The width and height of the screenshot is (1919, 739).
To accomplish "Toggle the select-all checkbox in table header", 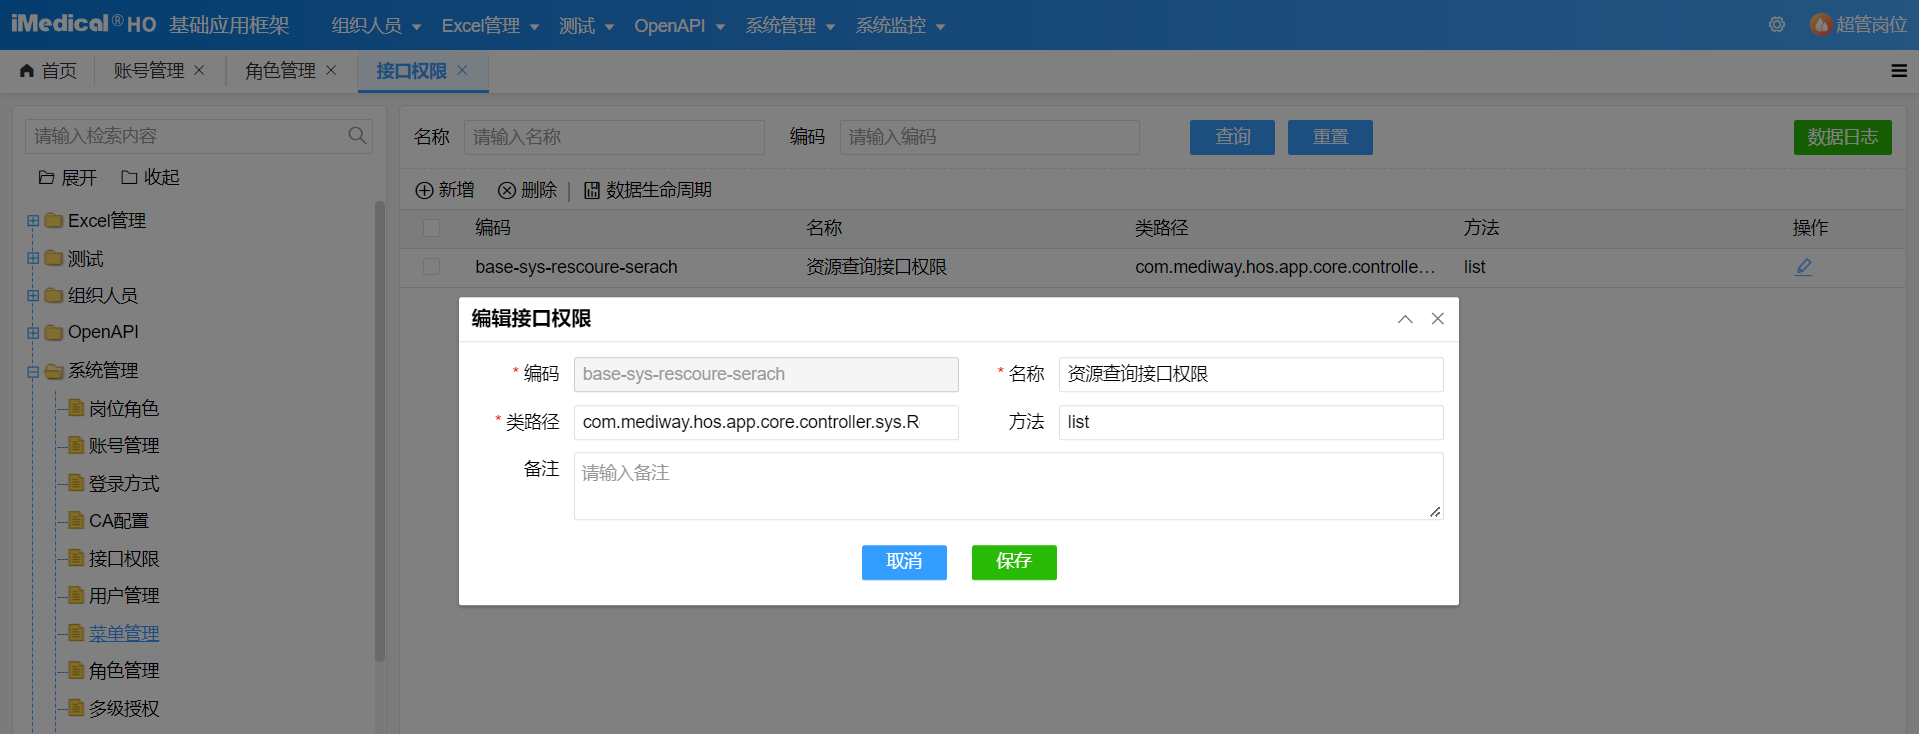I will pos(431,228).
